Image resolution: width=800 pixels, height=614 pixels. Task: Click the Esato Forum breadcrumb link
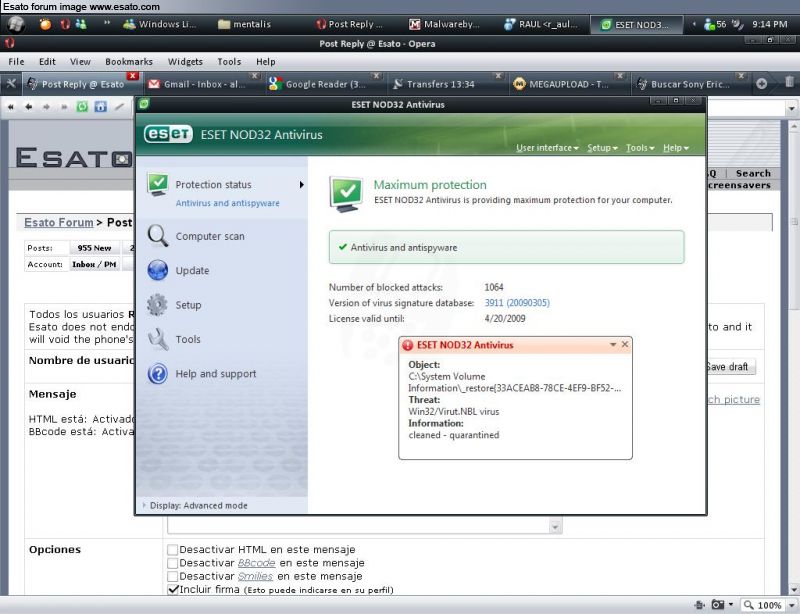pos(59,223)
